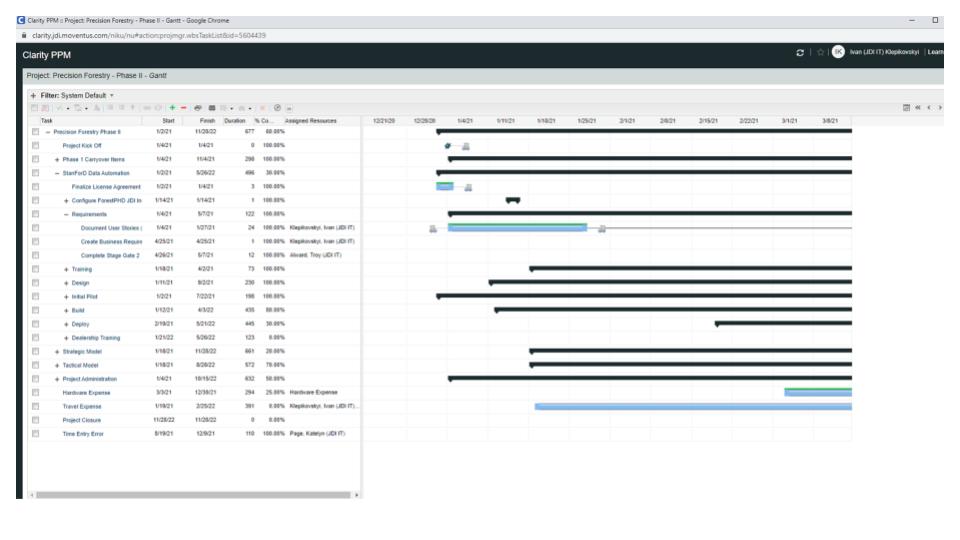Click the Start column header

click(168, 121)
